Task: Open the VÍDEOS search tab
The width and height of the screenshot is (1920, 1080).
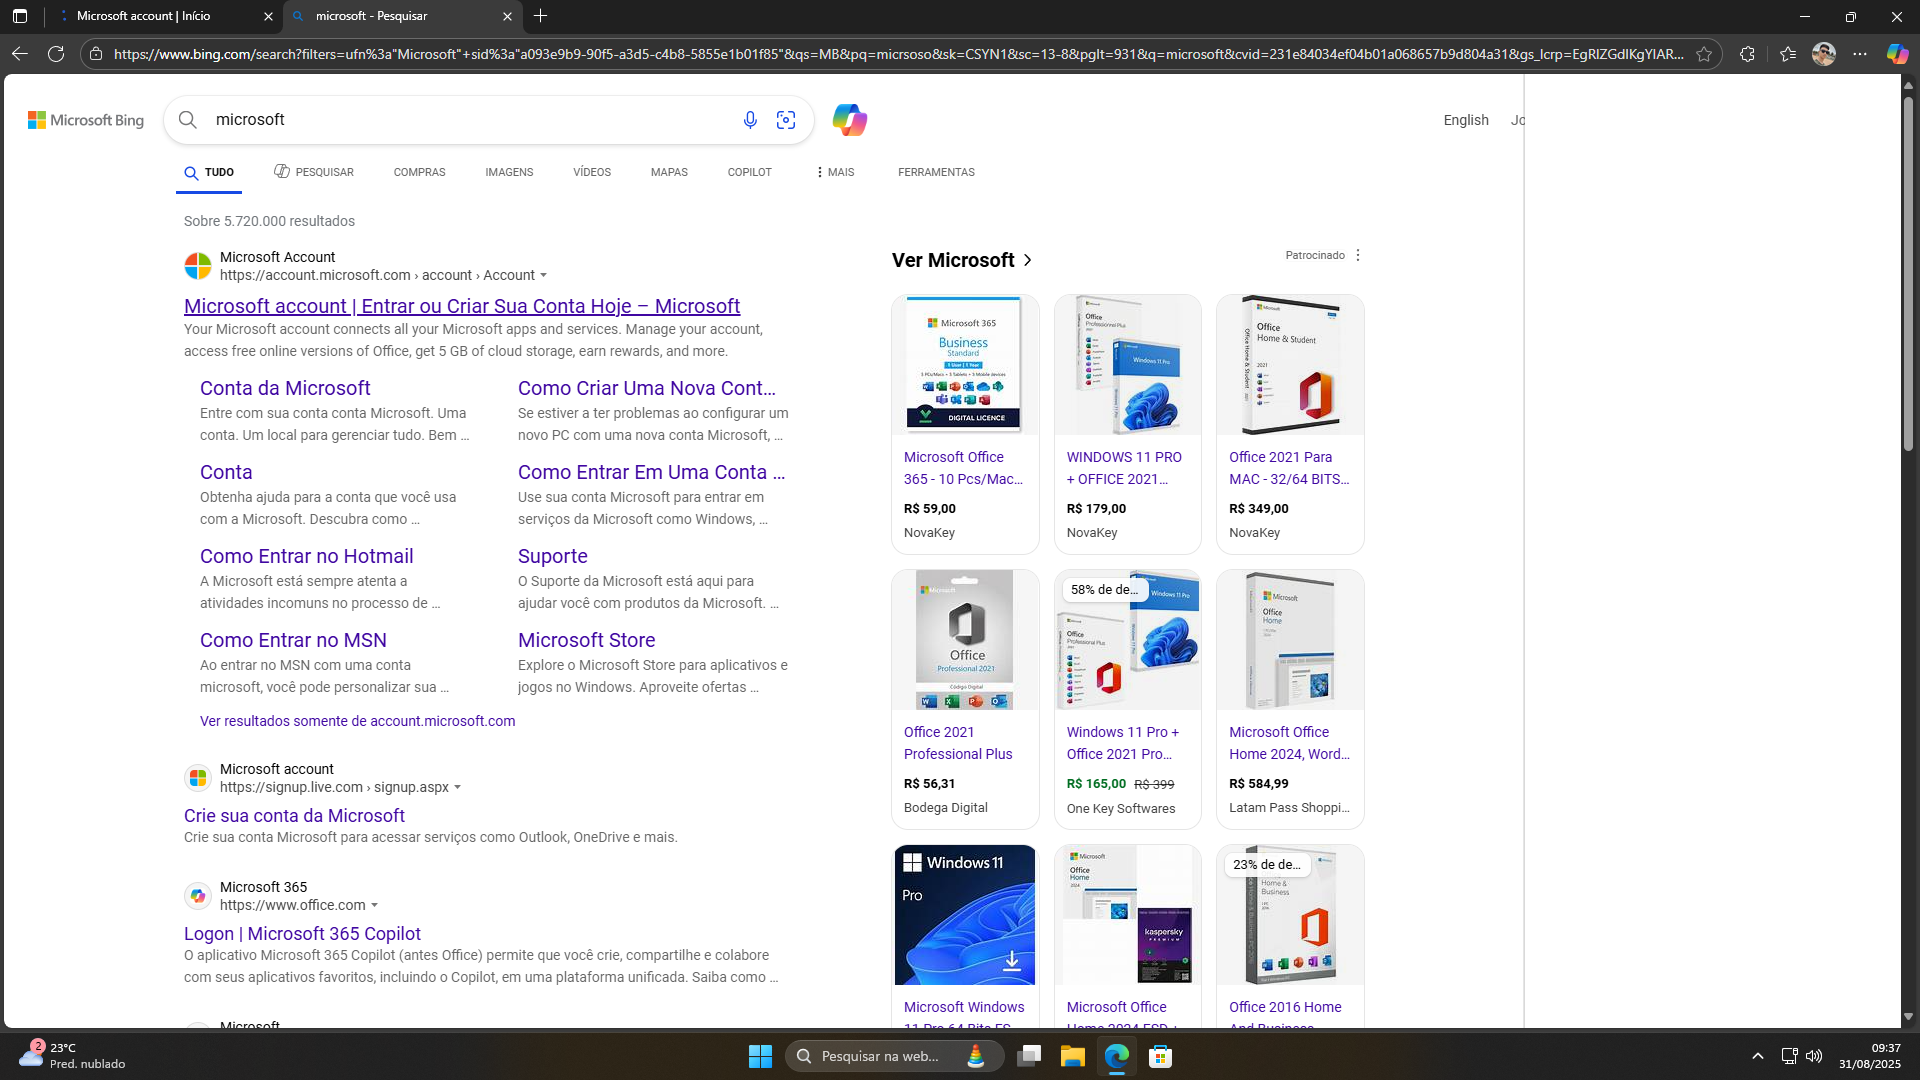Action: click(592, 172)
